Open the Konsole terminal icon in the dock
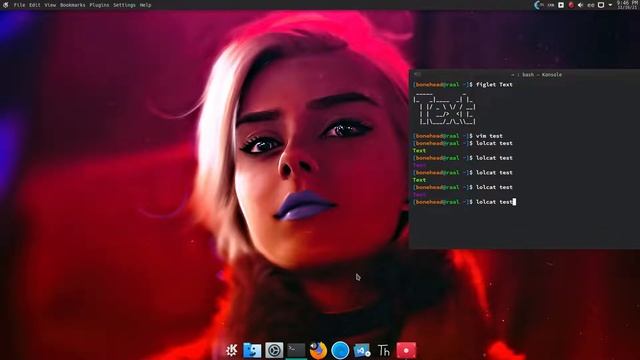 pyautogui.click(x=296, y=350)
